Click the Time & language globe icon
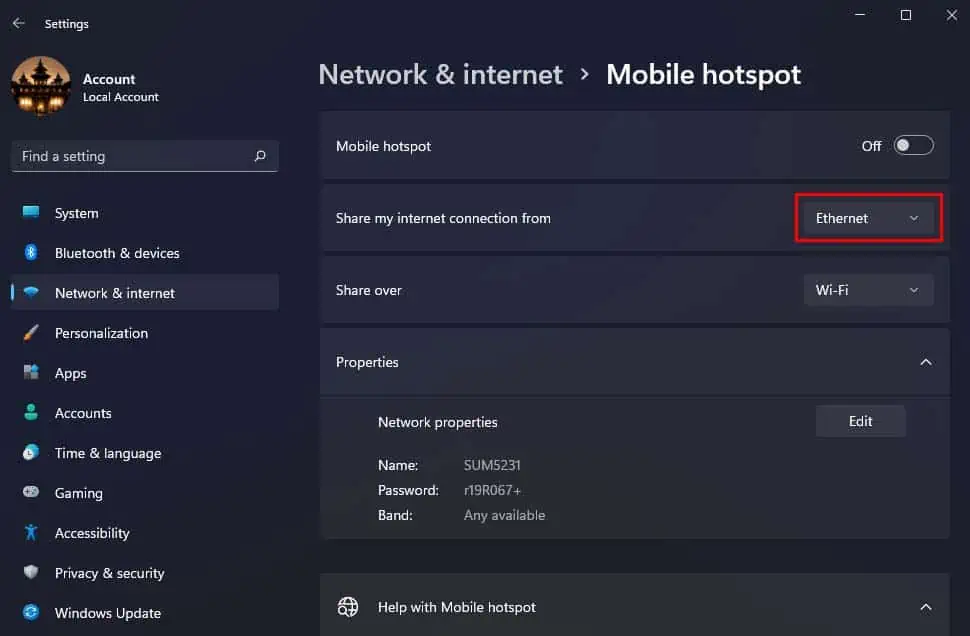This screenshot has width=970, height=636. [31, 453]
